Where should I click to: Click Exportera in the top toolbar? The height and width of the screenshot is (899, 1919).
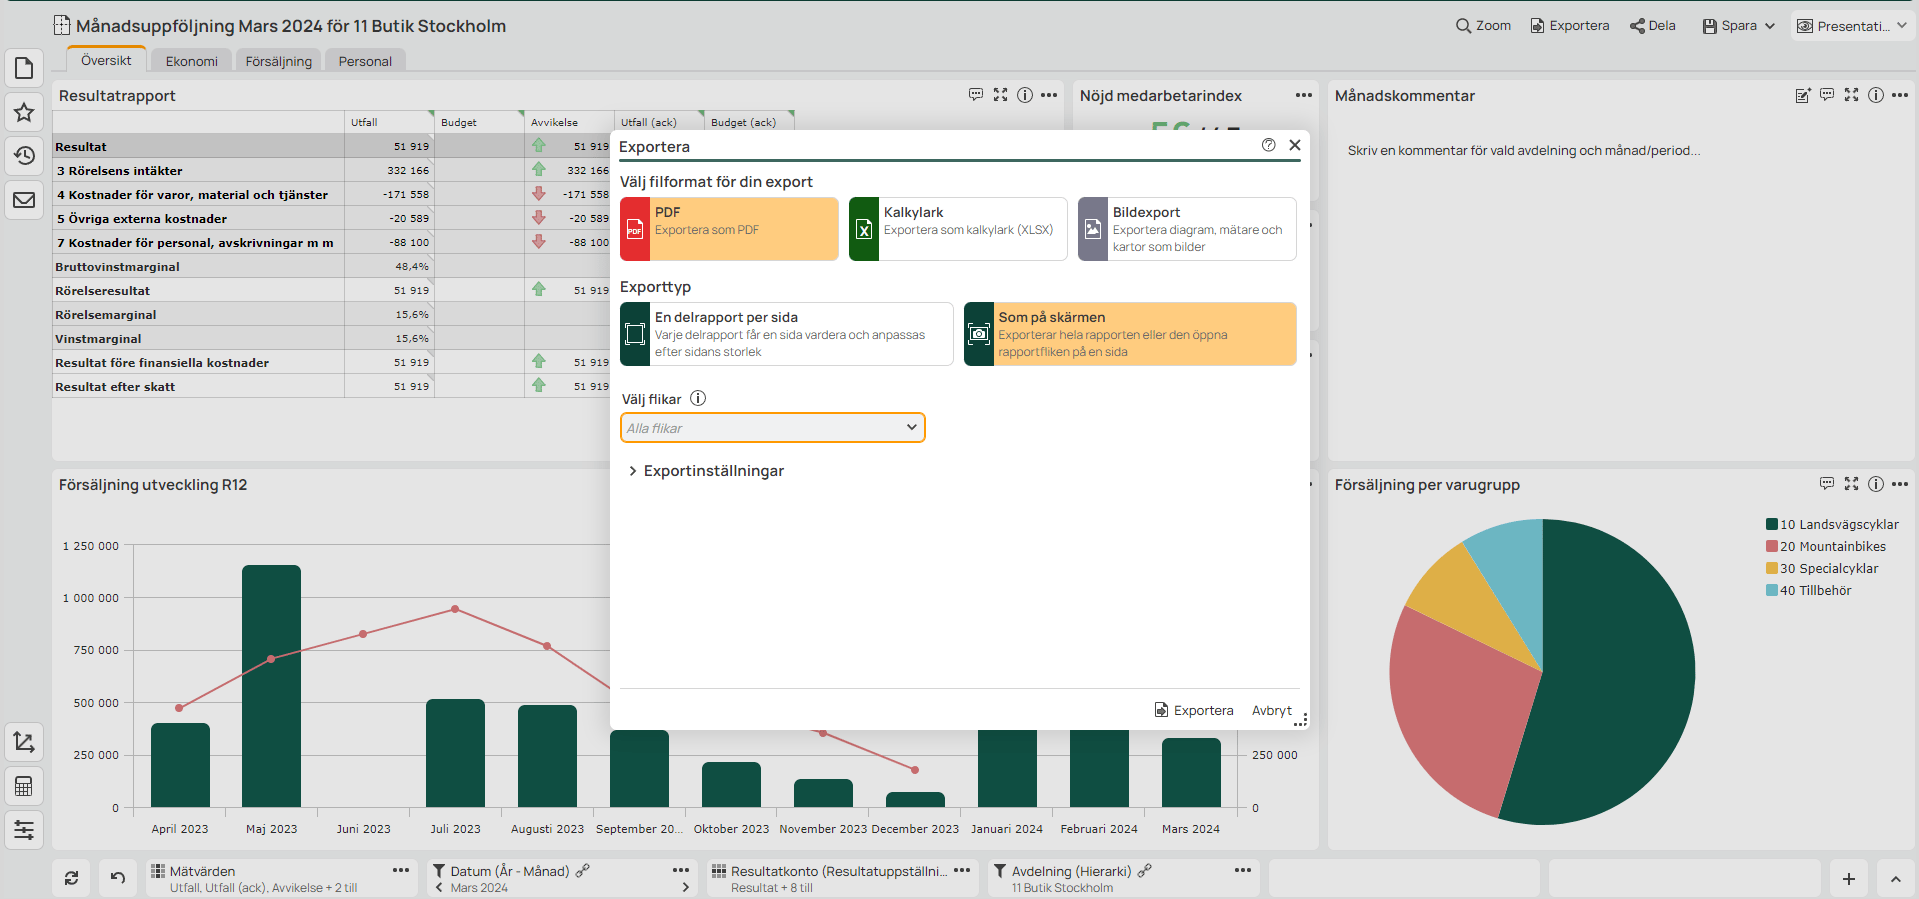tap(1569, 26)
